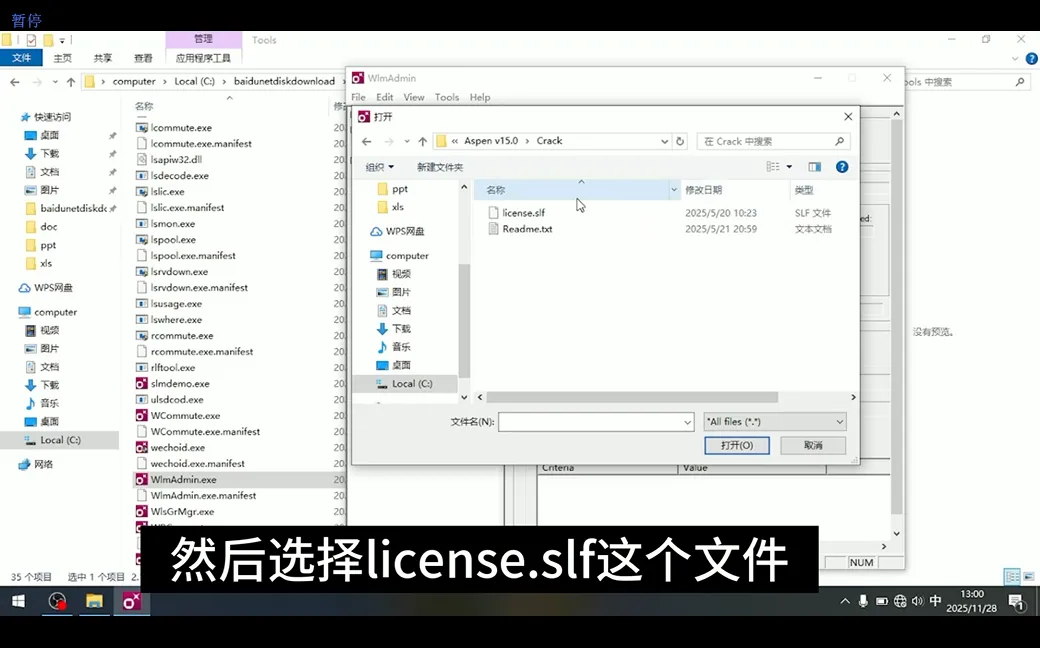This screenshot has height=648, width=1040.
Task: Select lsapiw32.dll in Explorer list
Action: pos(176,159)
